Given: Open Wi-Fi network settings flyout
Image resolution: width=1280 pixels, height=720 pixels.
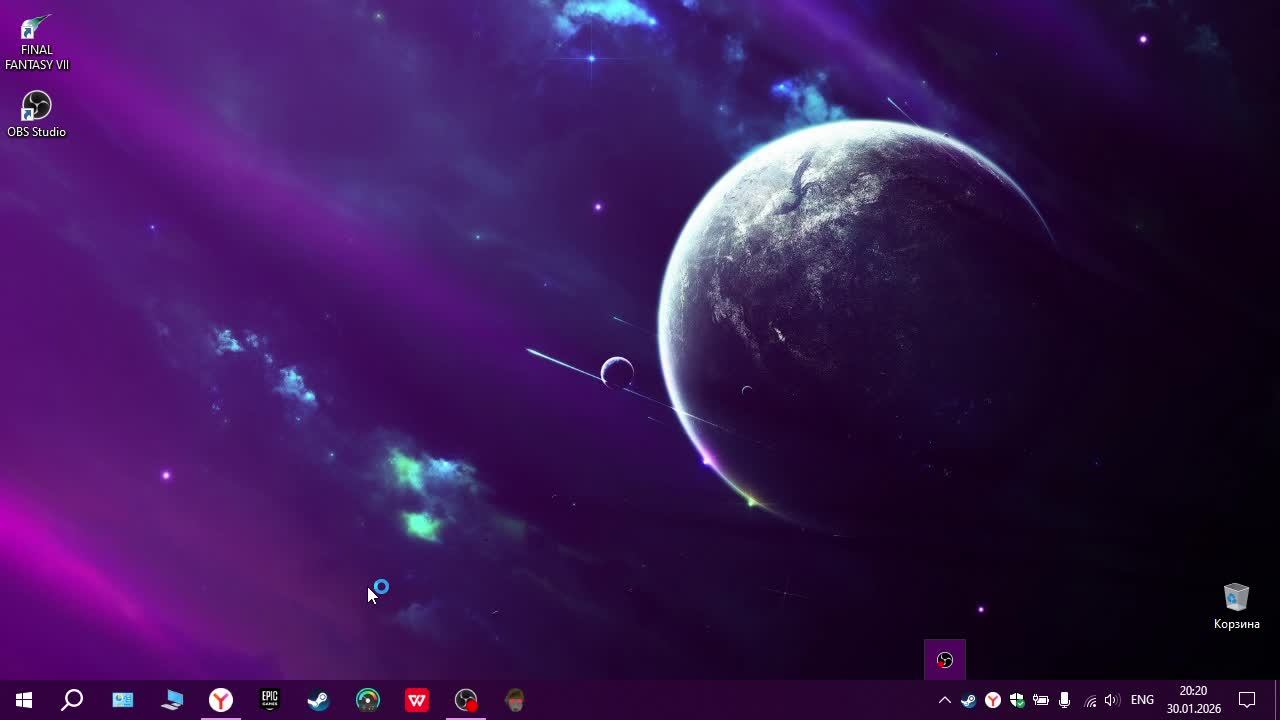Looking at the screenshot, I should click(x=1090, y=700).
